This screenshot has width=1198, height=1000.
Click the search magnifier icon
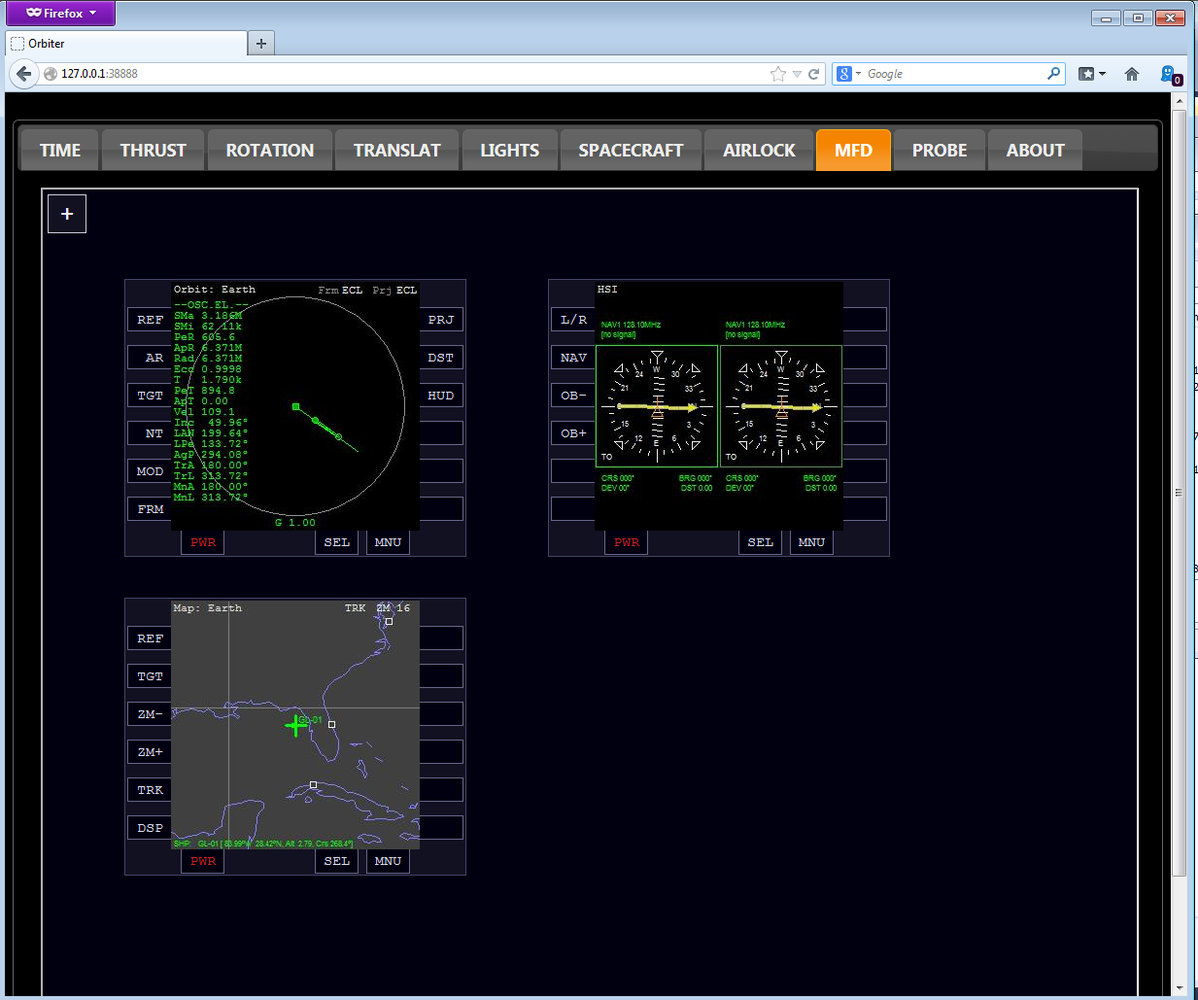[1054, 73]
